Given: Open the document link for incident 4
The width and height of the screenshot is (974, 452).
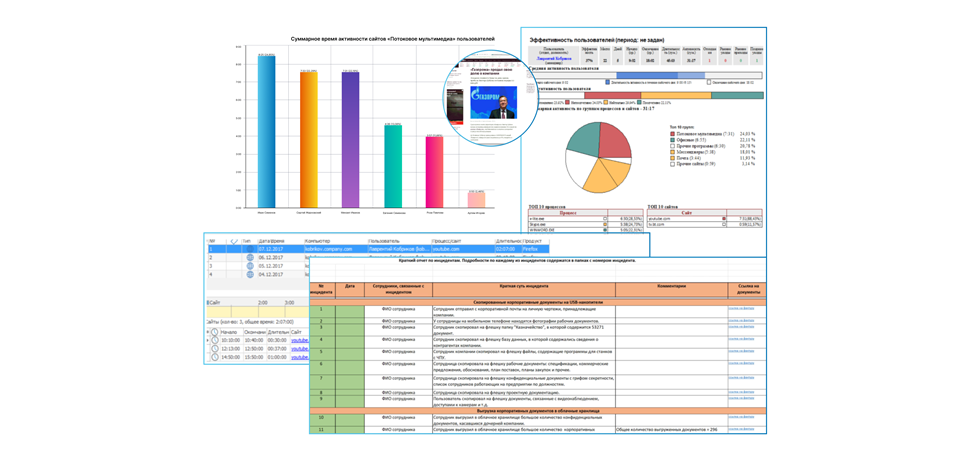Looking at the screenshot, I should point(741,339).
